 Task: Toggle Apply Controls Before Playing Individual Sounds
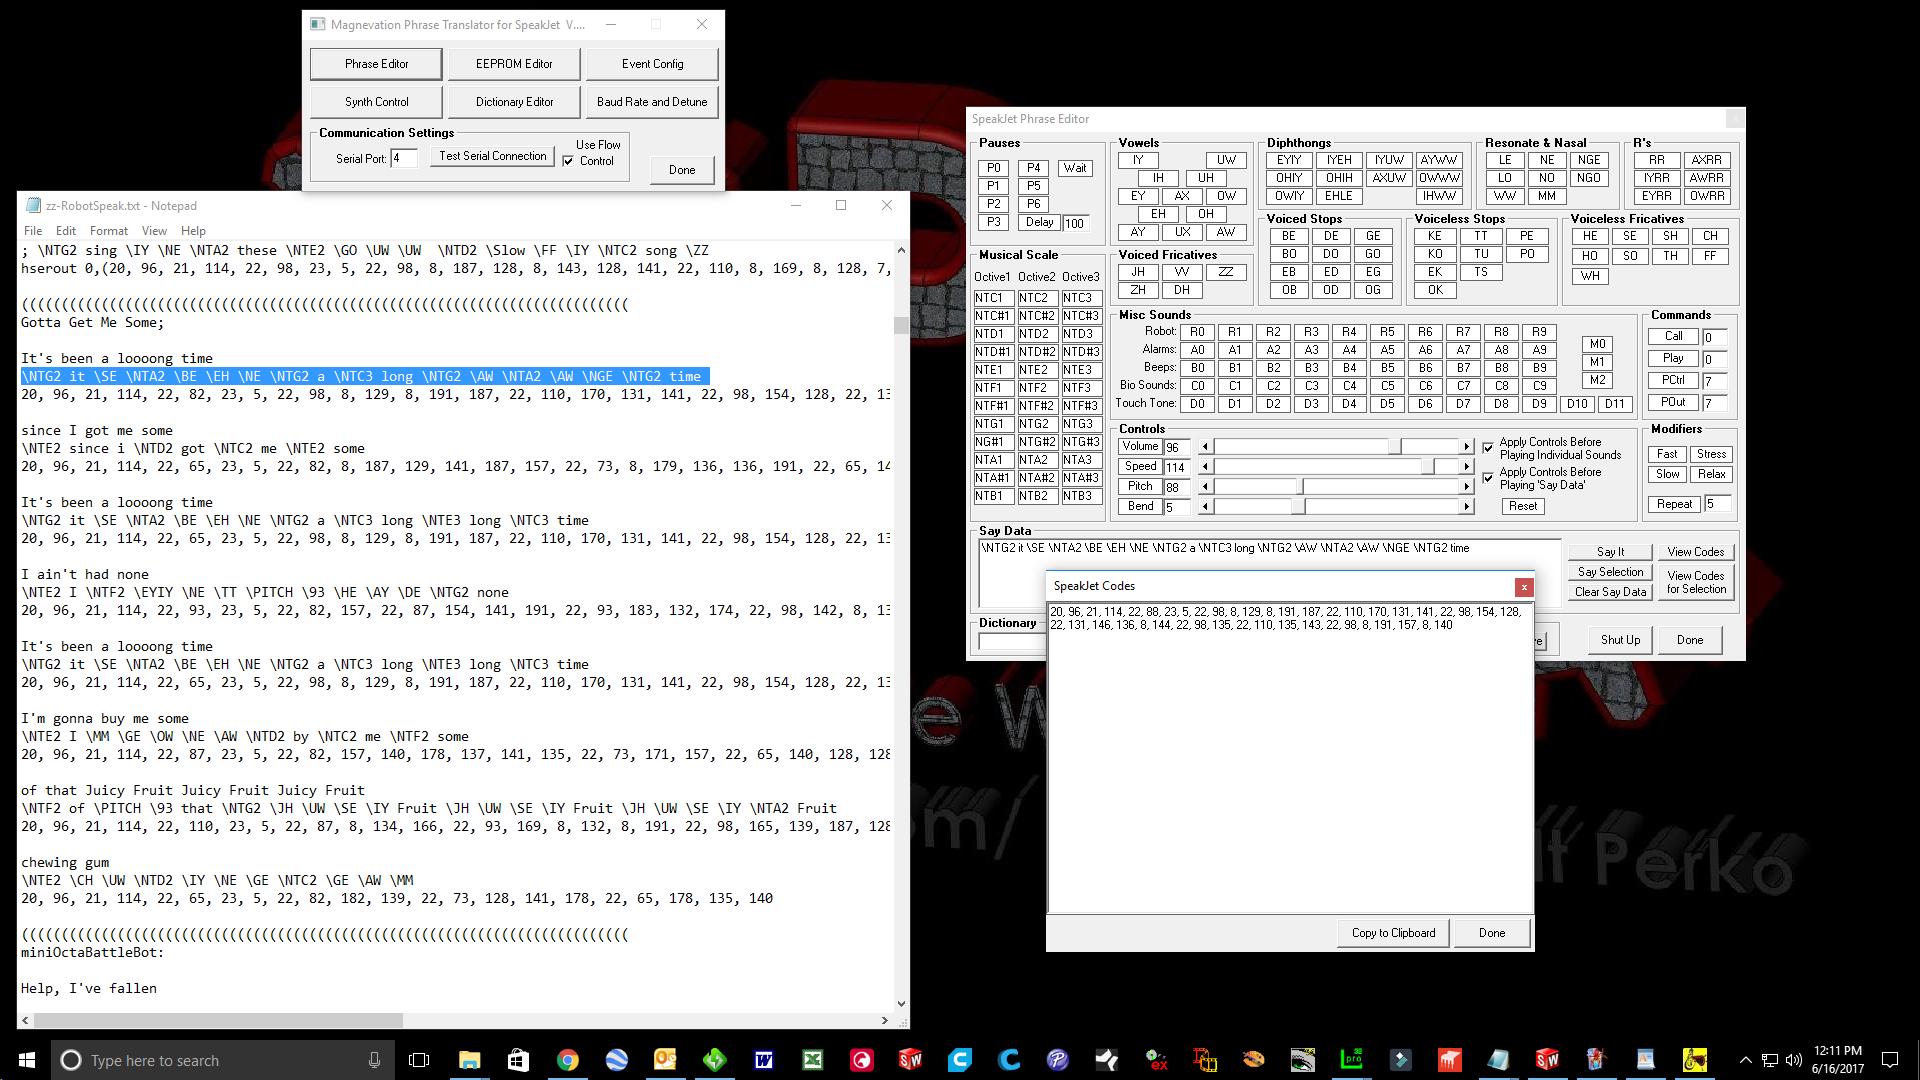[1488, 447]
